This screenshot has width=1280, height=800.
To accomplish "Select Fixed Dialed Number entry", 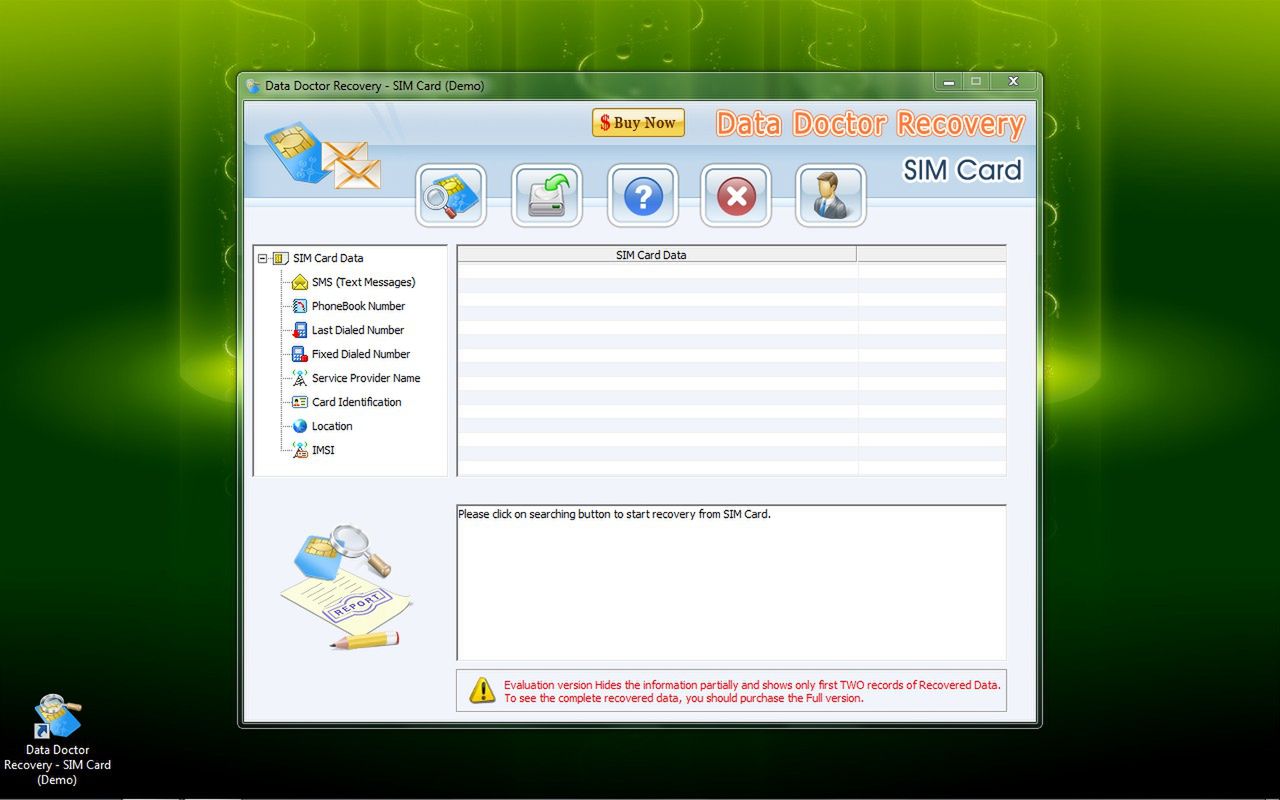I will (x=361, y=354).
